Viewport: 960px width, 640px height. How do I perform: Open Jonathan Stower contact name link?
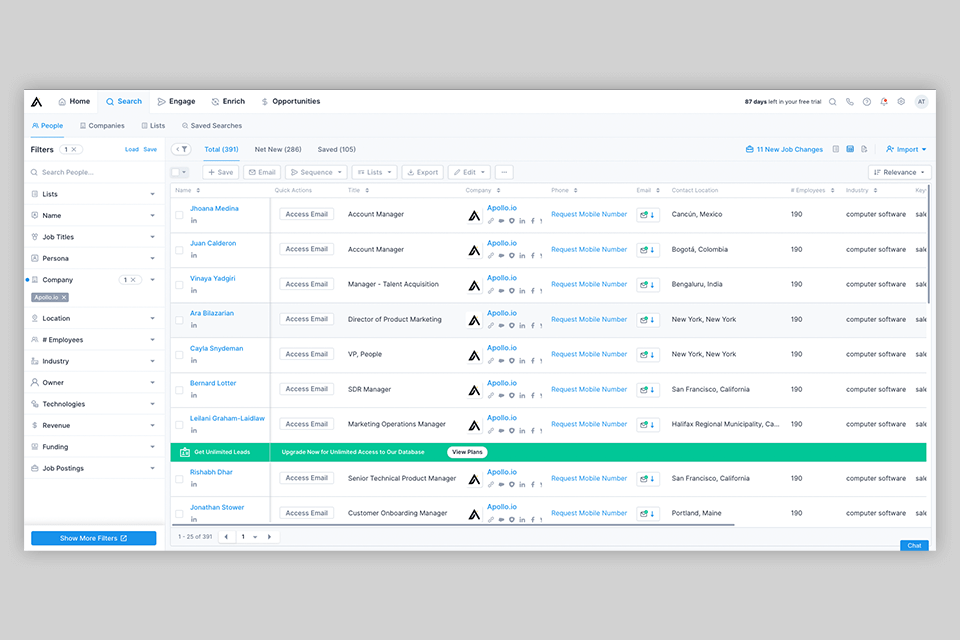(217, 507)
